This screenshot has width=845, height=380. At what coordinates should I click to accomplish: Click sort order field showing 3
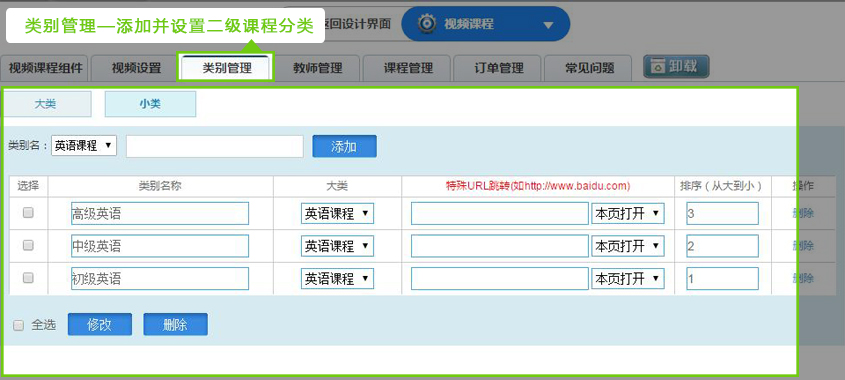coord(723,213)
